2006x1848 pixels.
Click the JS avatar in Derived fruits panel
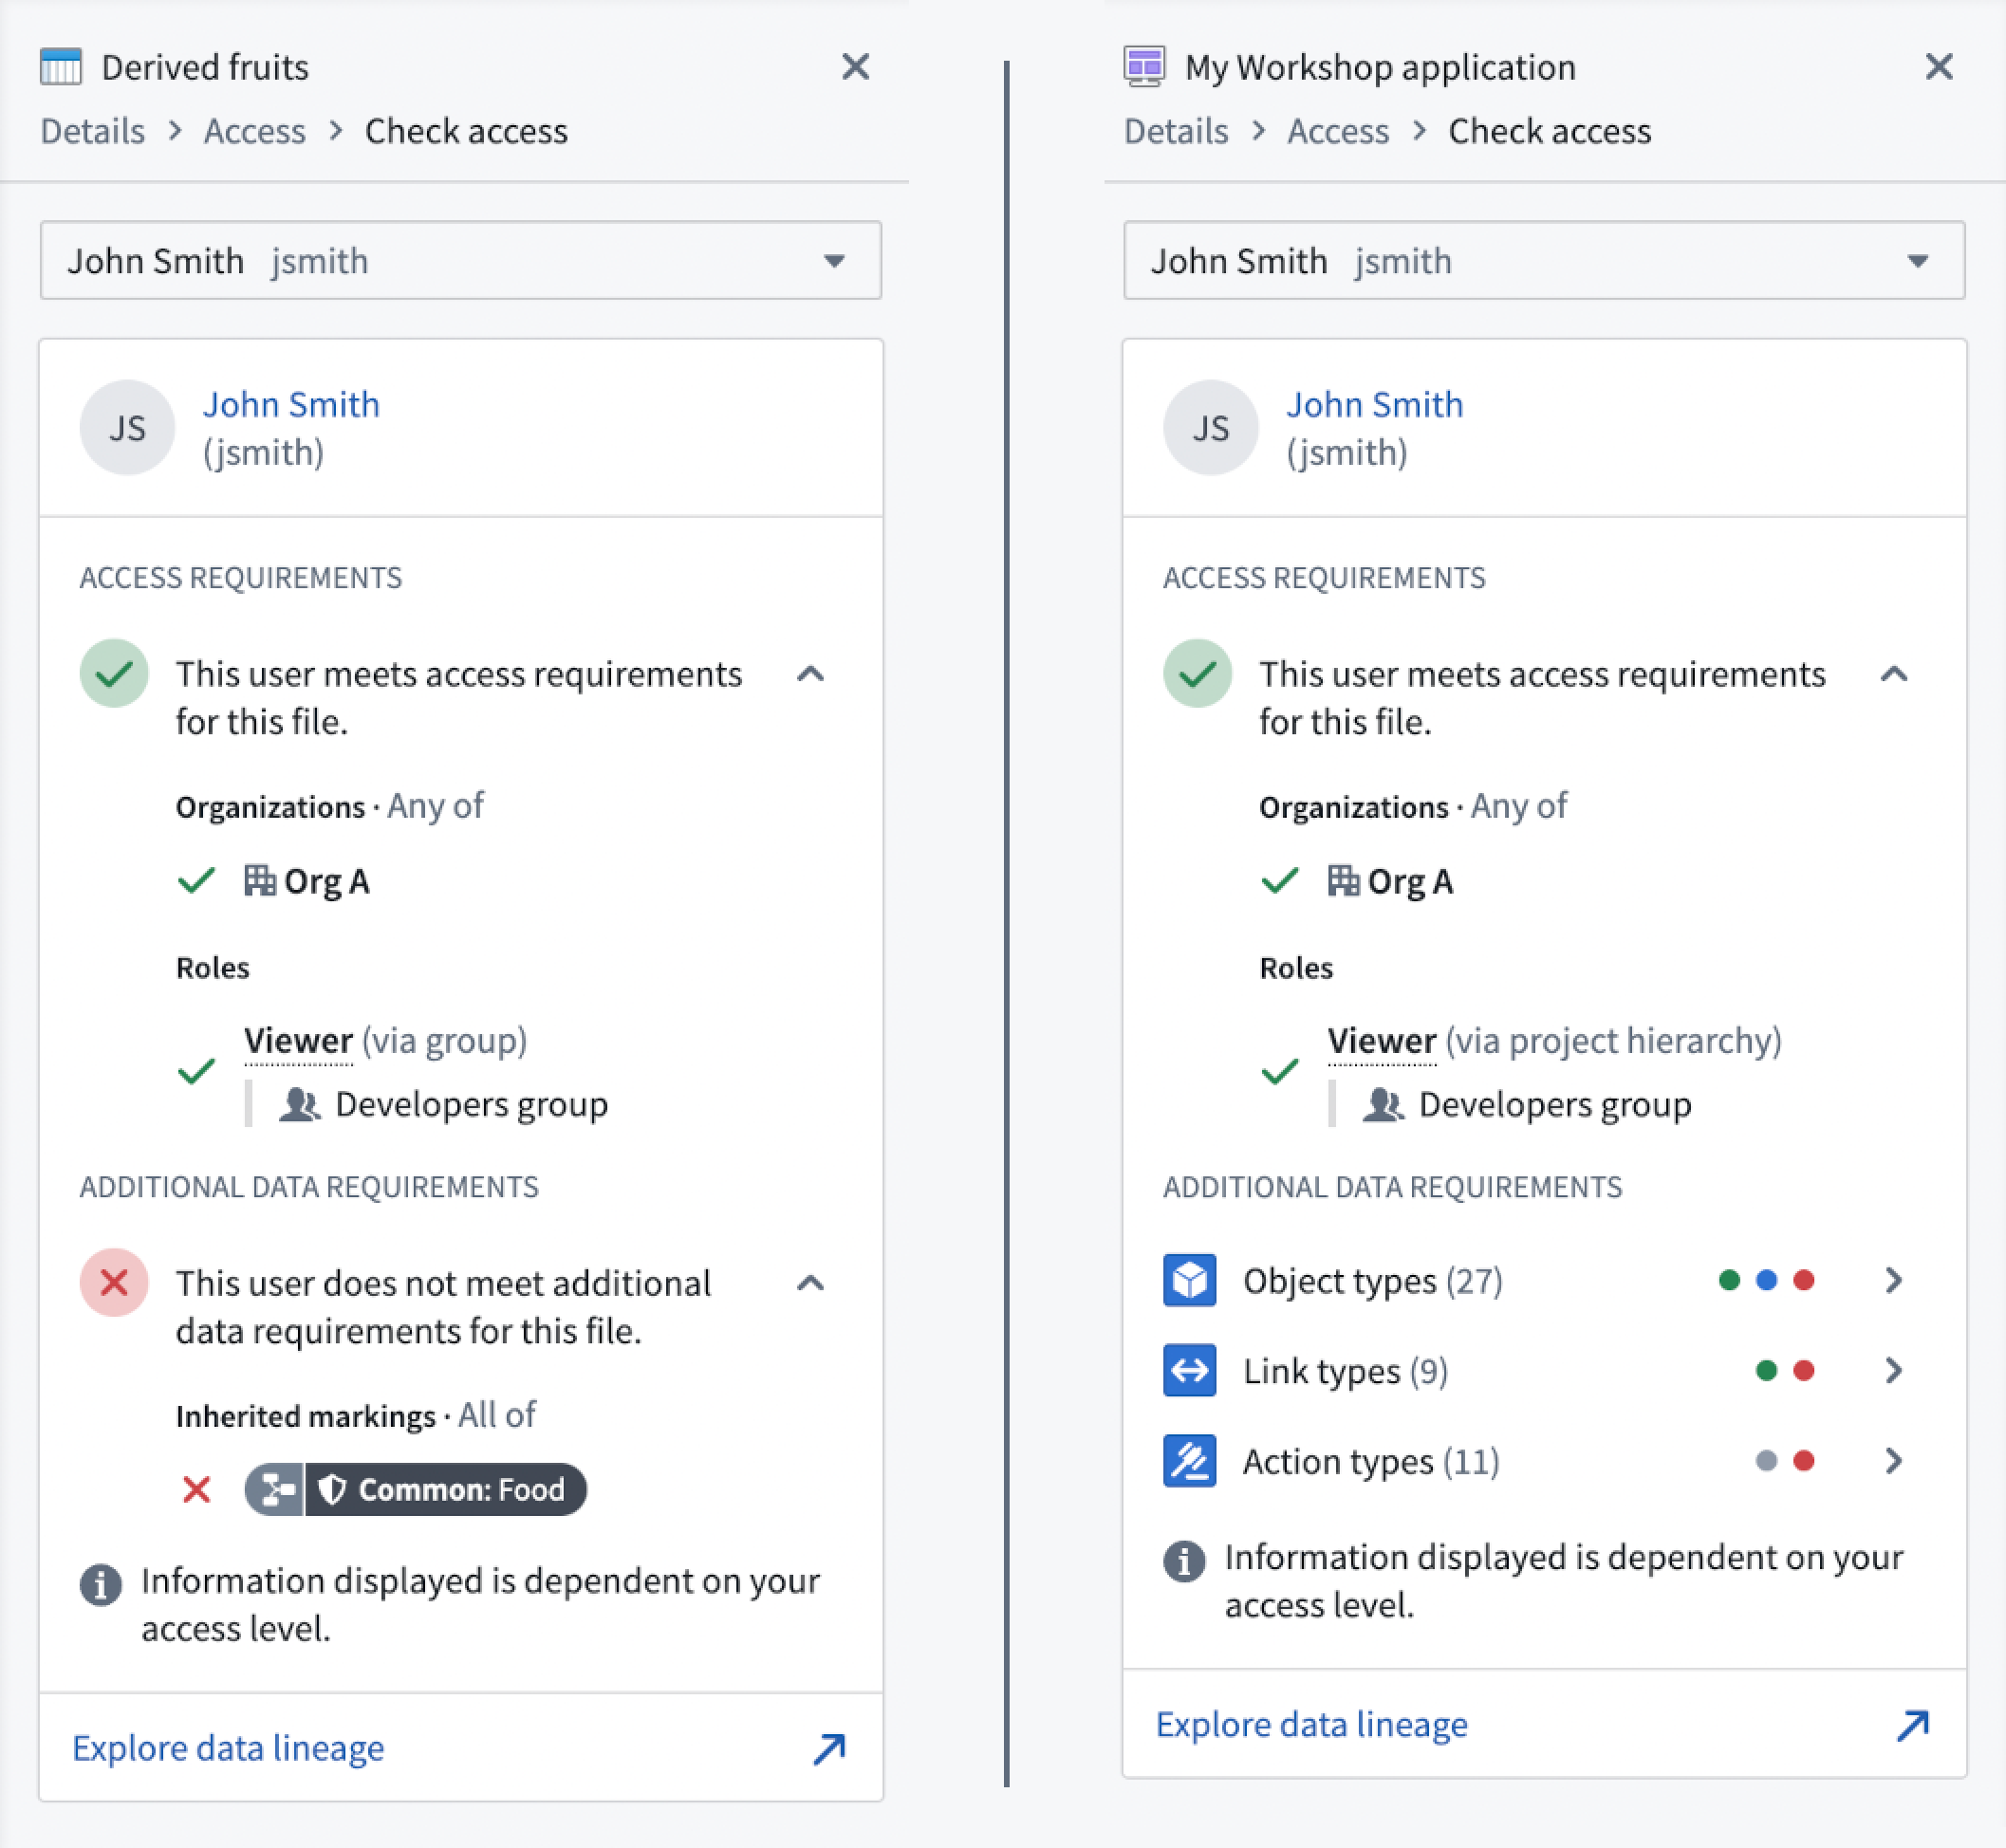coord(127,427)
